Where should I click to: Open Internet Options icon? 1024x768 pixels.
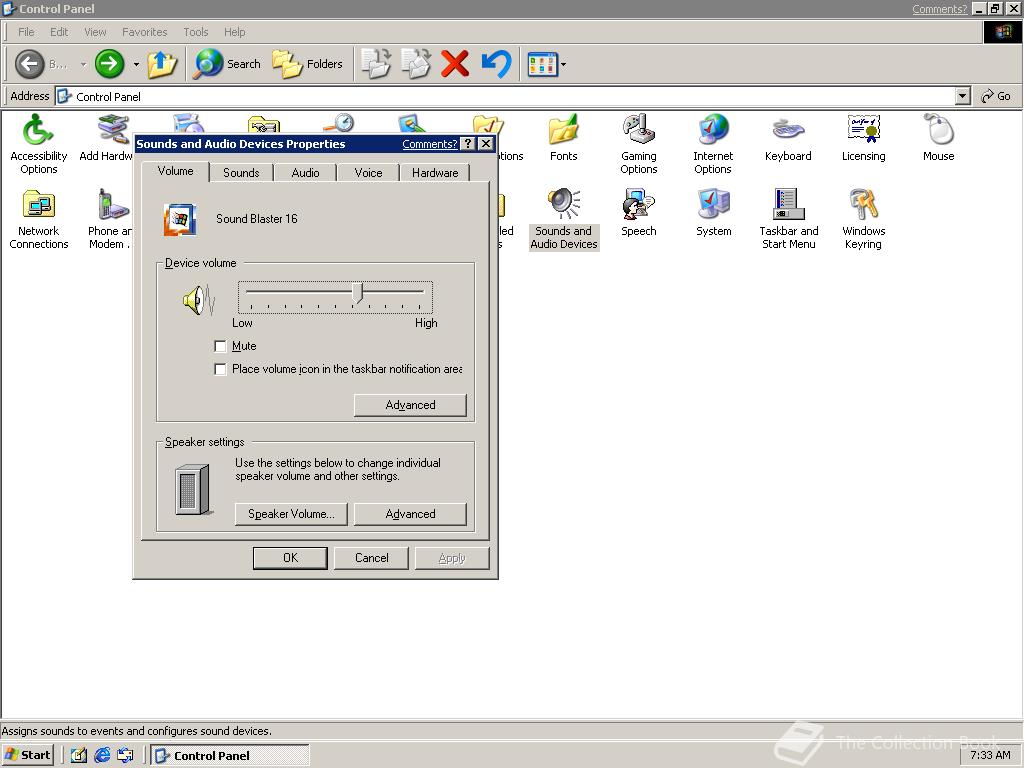(x=713, y=144)
